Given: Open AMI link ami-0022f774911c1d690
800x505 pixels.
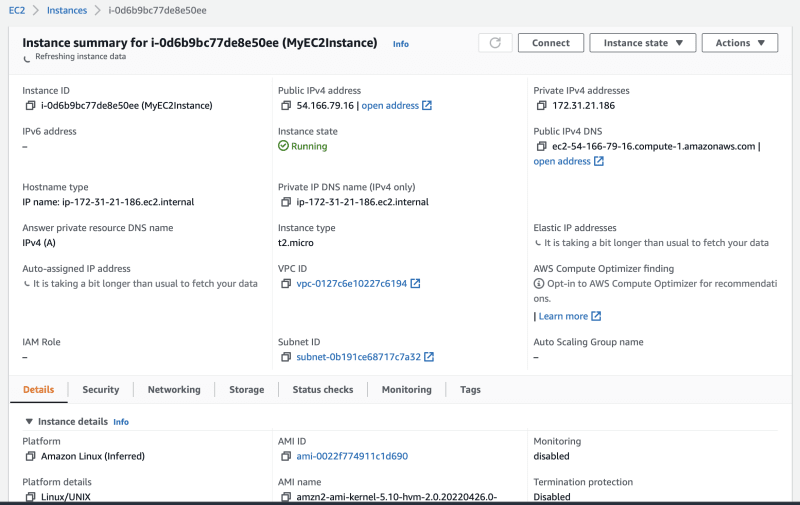Looking at the screenshot, I should (352, 456).
